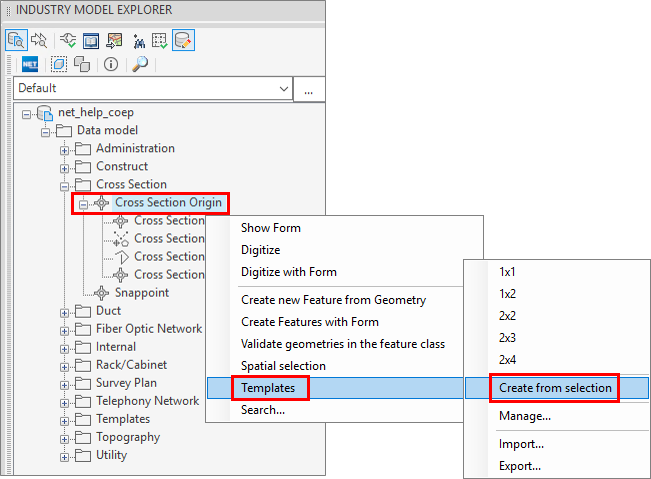The width and height of the screenshot is (651, 479).
Task: Click the open book form icon
Action: coord(91,41)
